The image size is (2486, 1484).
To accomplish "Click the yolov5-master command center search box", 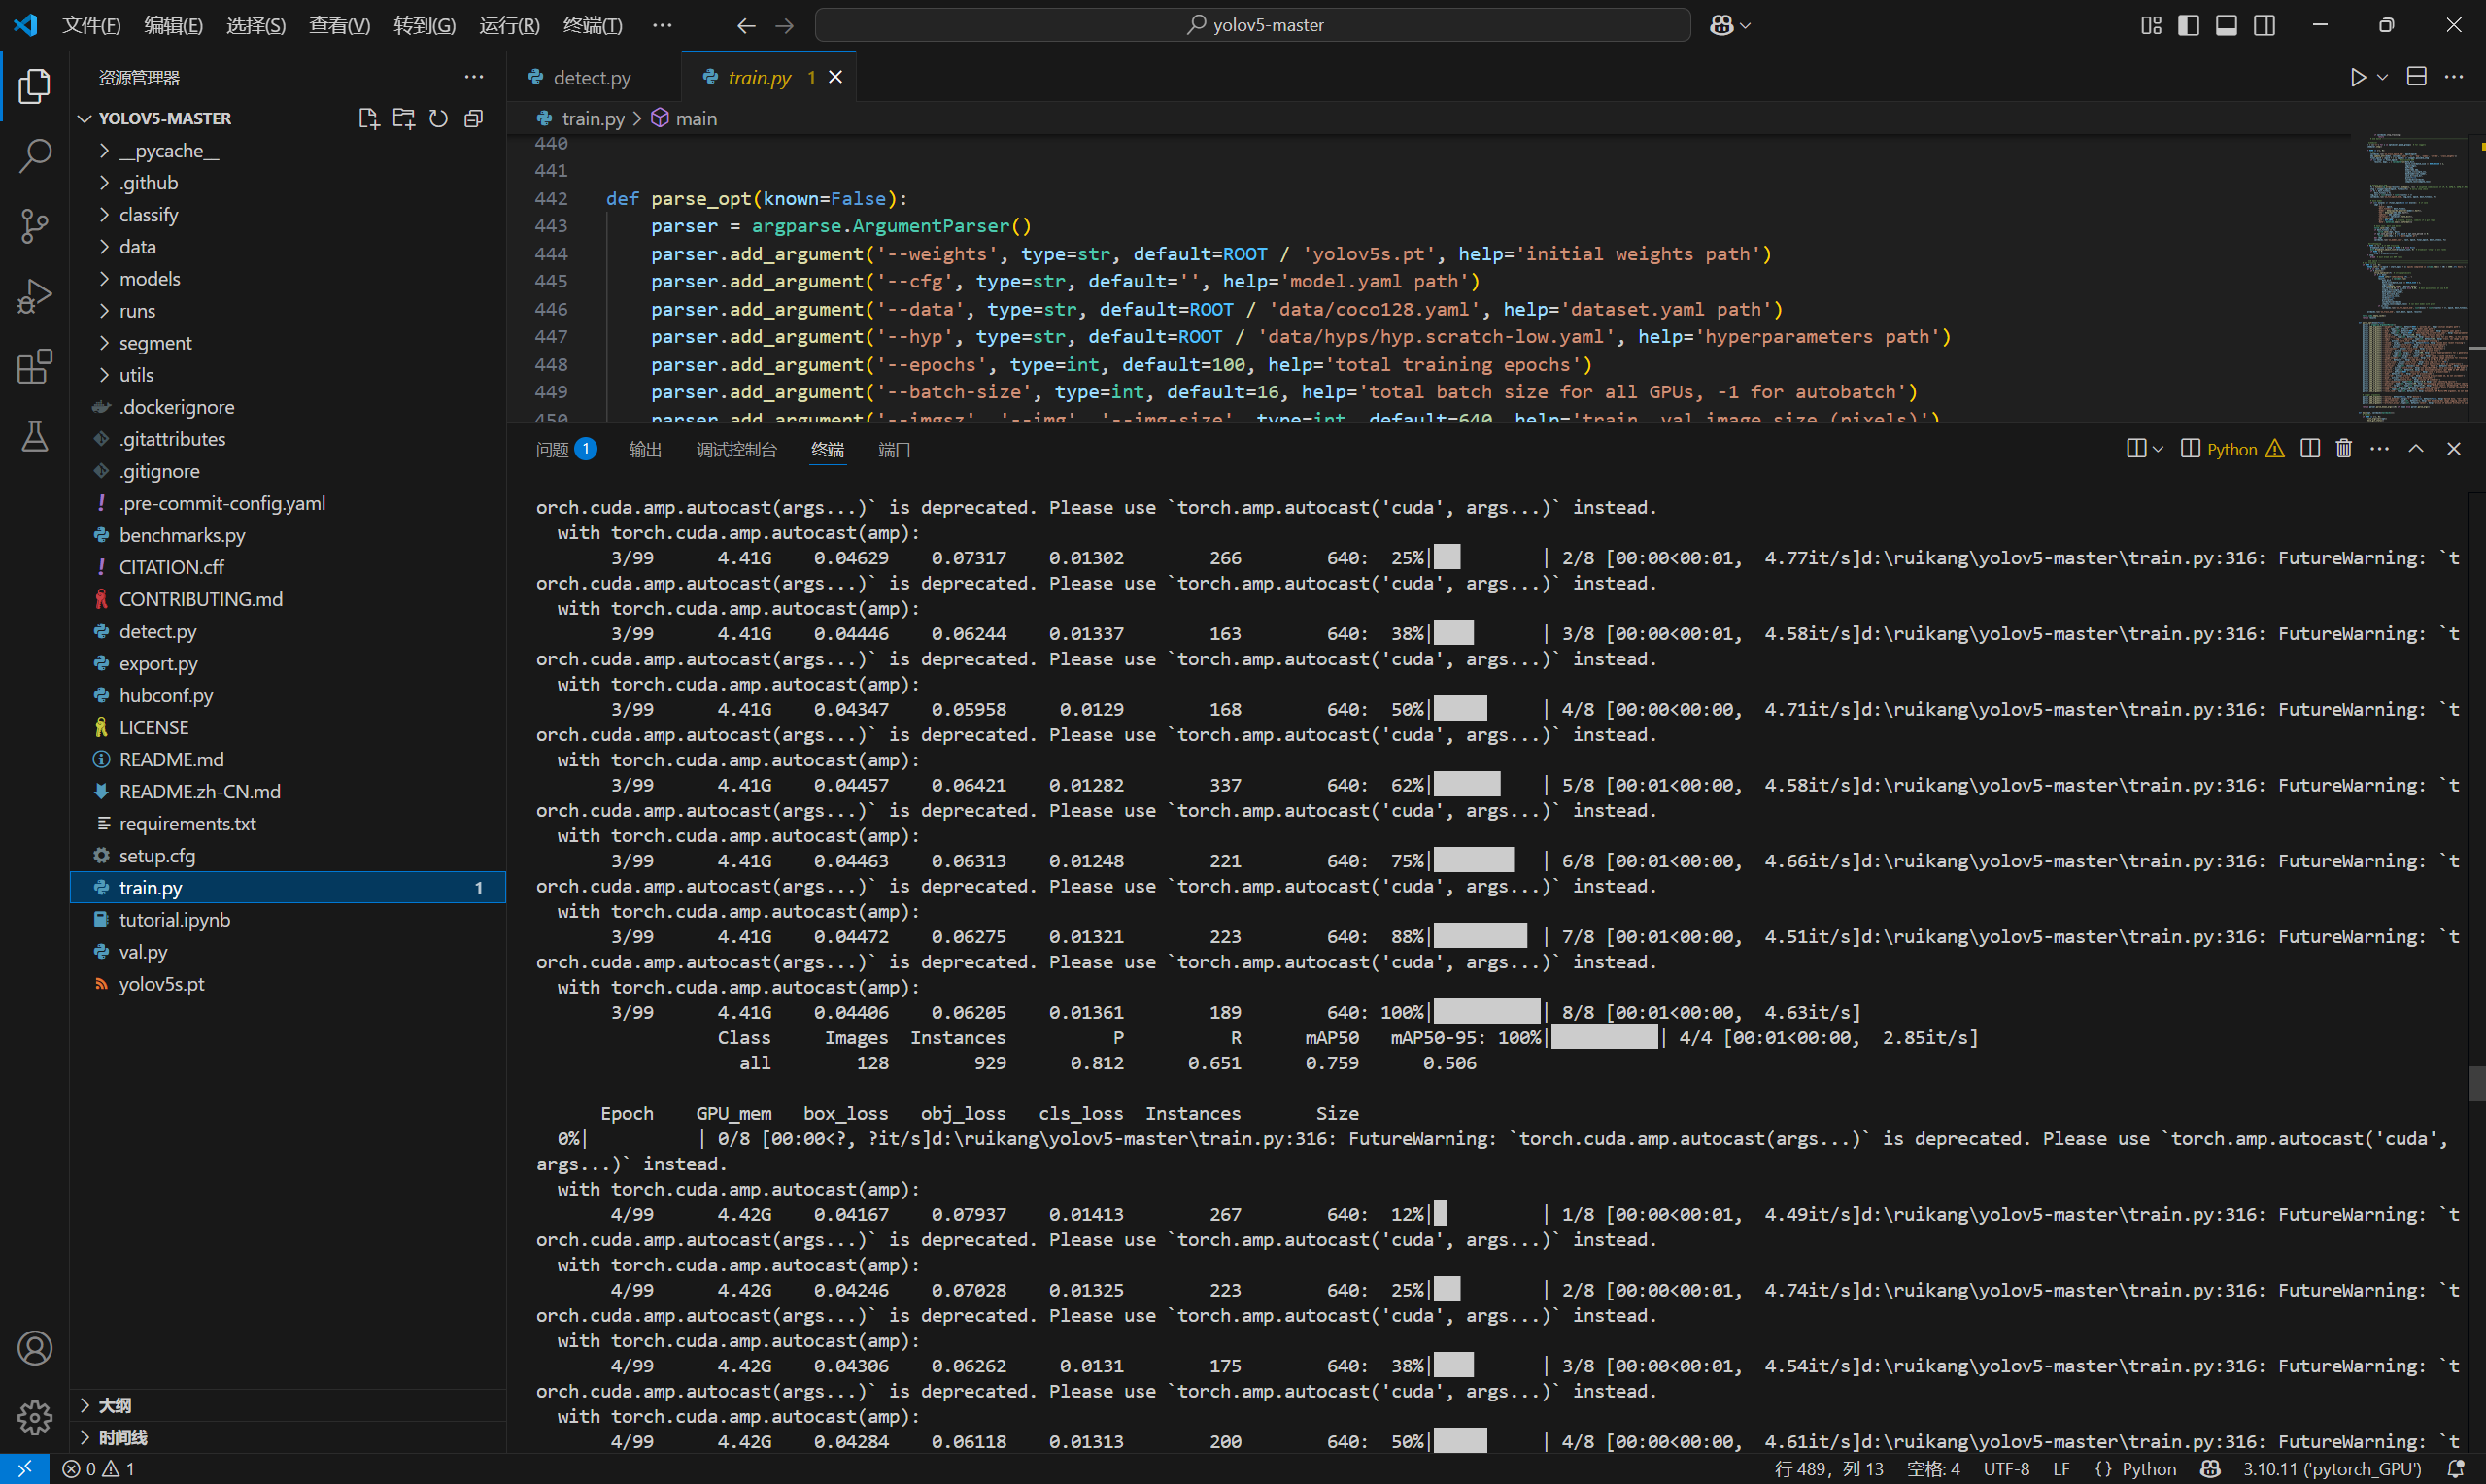I will click(x=1253, y=25).
